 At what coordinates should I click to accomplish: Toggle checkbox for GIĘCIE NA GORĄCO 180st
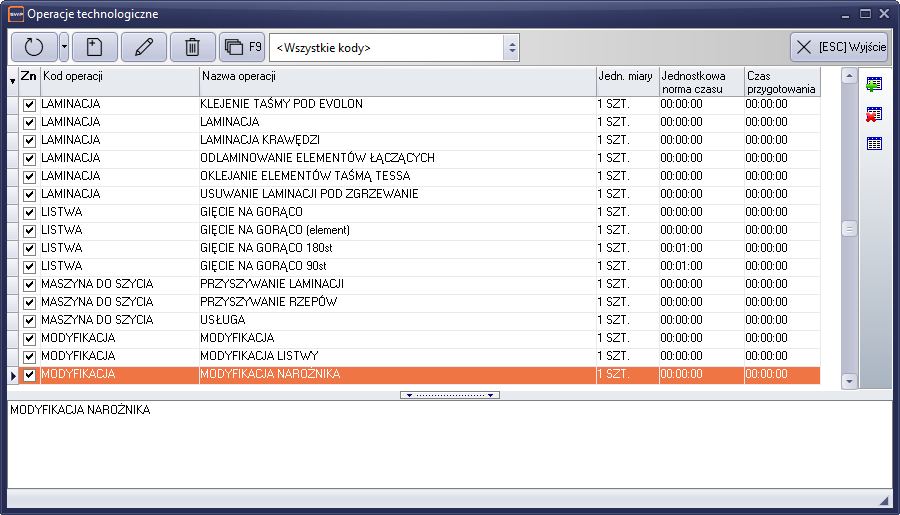coord(29,248)
